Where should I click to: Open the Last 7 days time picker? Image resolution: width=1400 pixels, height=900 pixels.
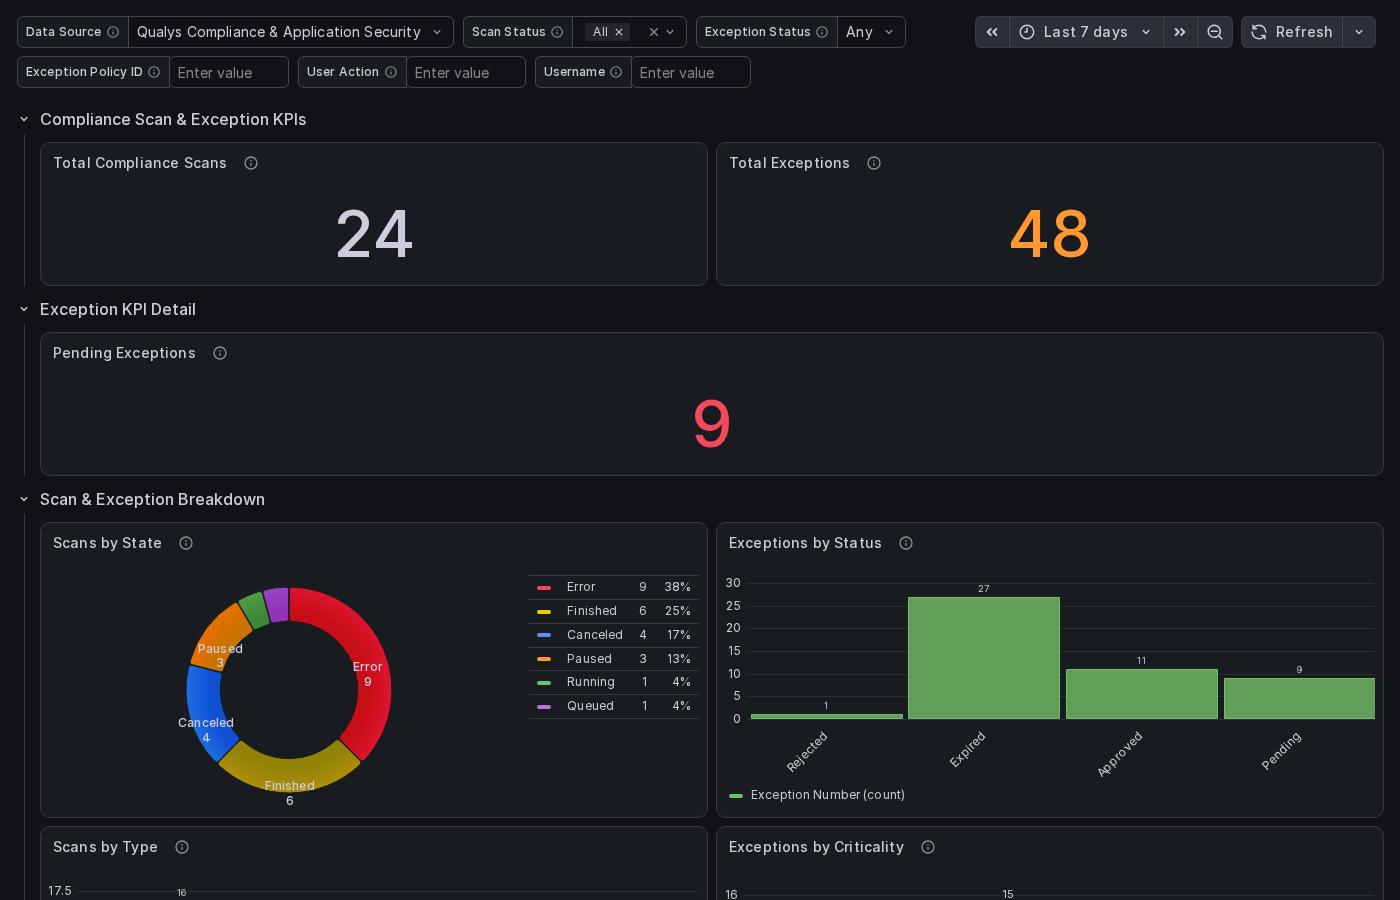[x=1086, y=32]
